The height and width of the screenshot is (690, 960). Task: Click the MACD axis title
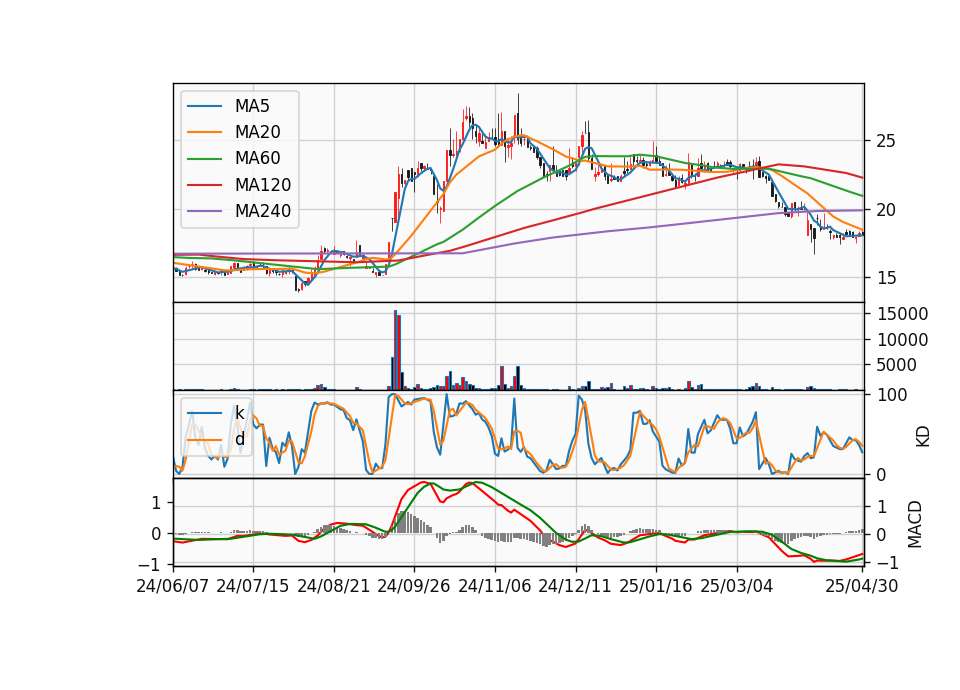[915, 524]
